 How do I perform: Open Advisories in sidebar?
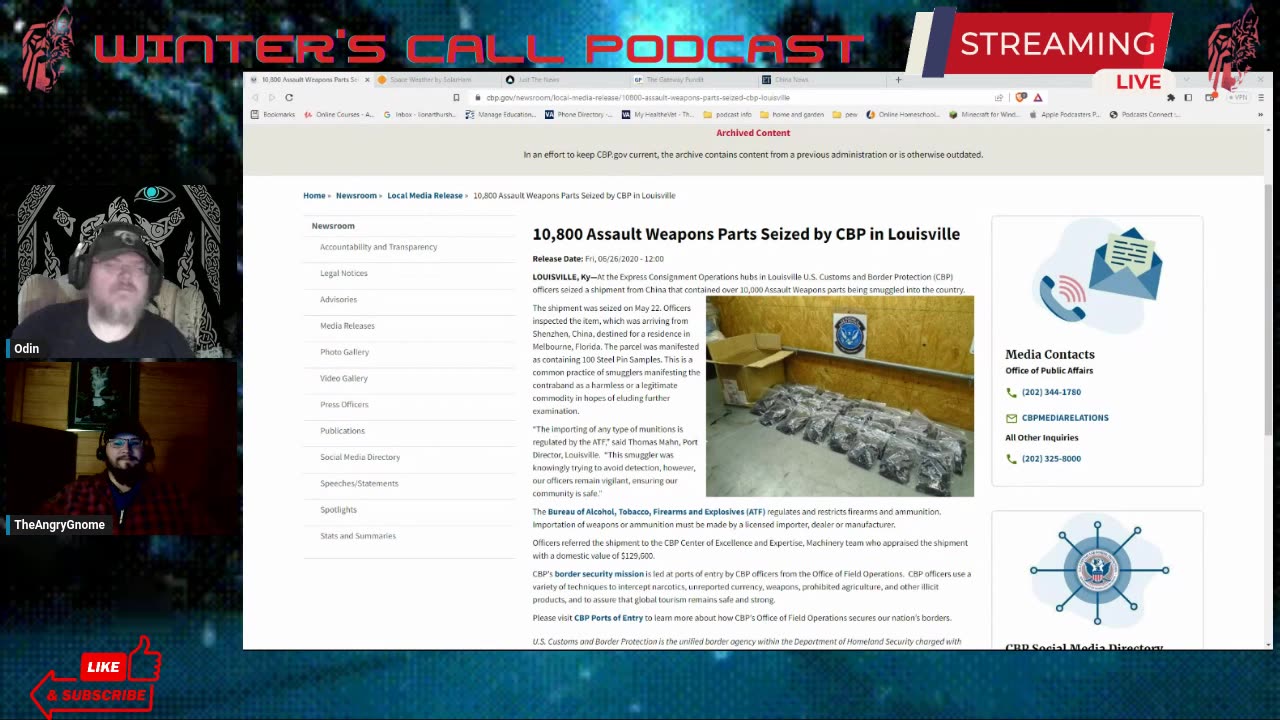[x=338, y=299]
